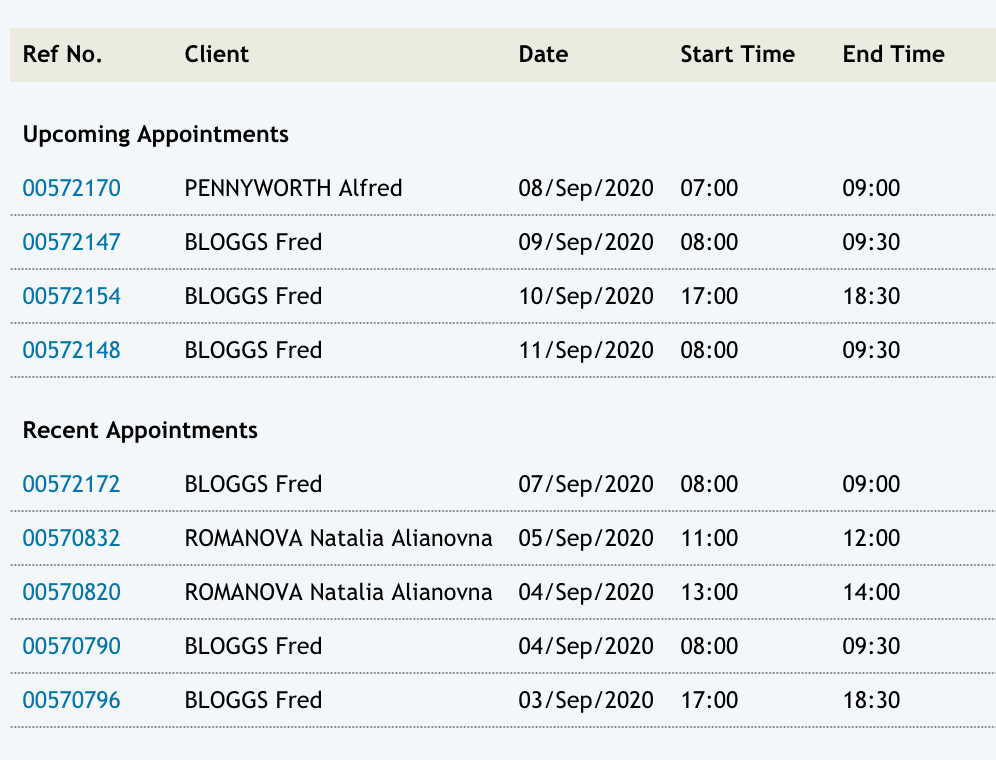Click the 08/Sep/2020 date cell

tap(586, 188)
